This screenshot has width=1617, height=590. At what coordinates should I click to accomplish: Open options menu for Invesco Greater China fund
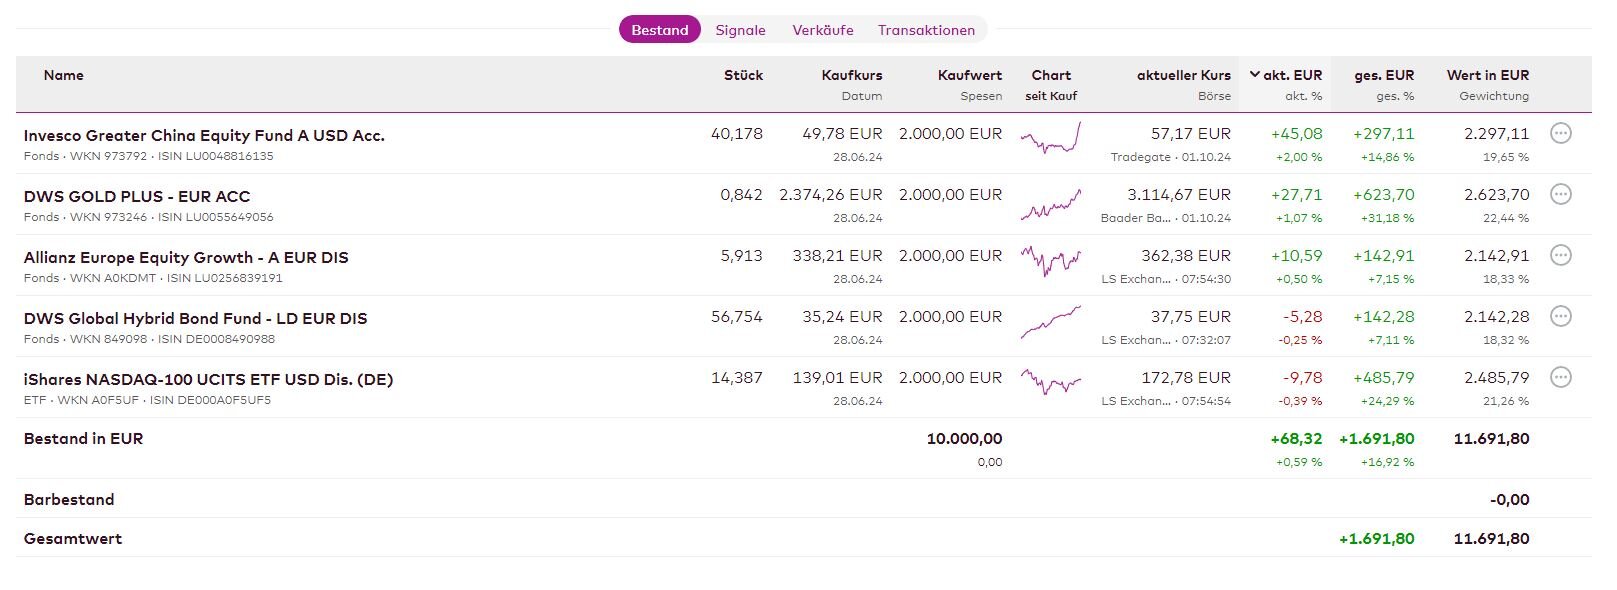click(1560, 133)
